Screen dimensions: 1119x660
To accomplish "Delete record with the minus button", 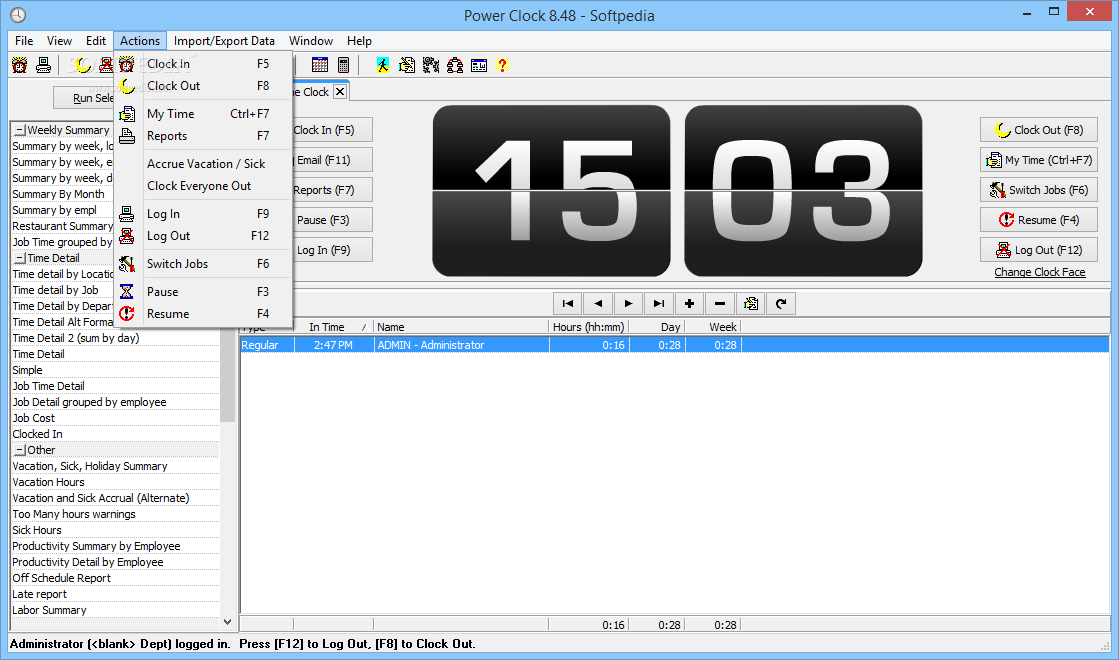I will click(x=720, y=303).
